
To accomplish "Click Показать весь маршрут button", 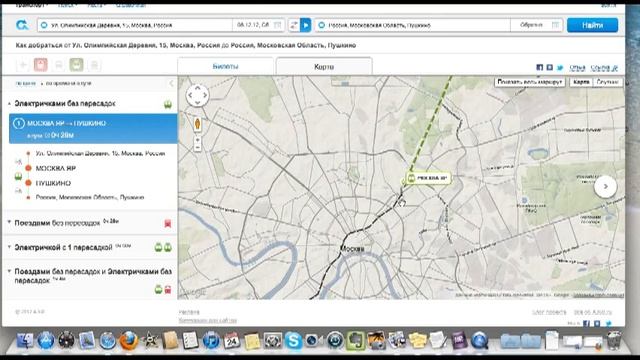I will tap(530, 82).
